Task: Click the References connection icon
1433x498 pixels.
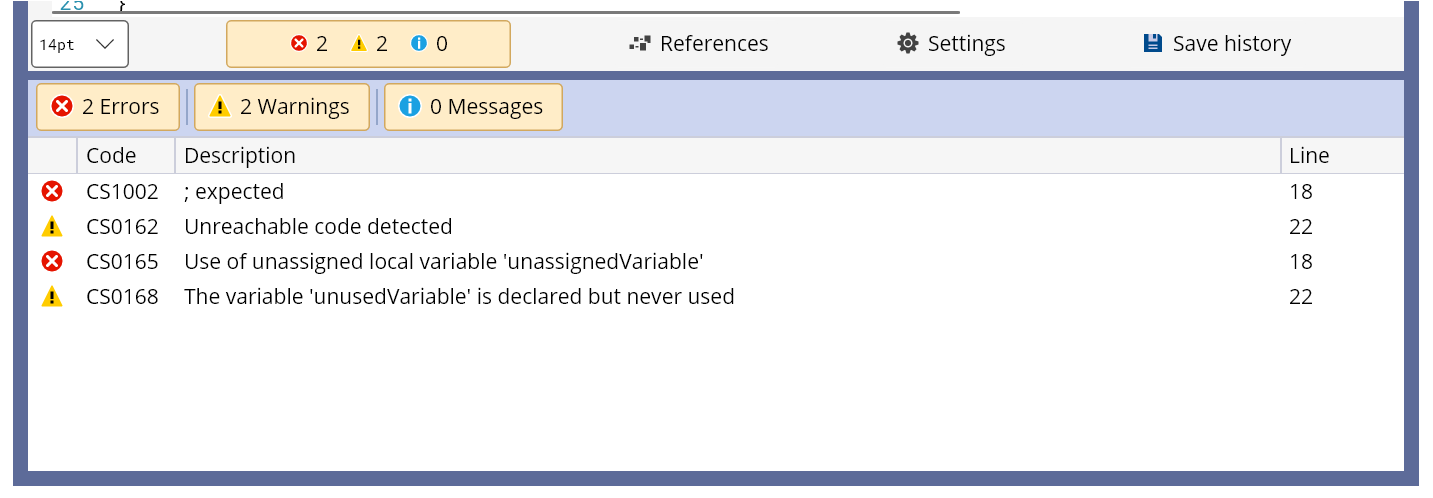Action: click(640, 44)
